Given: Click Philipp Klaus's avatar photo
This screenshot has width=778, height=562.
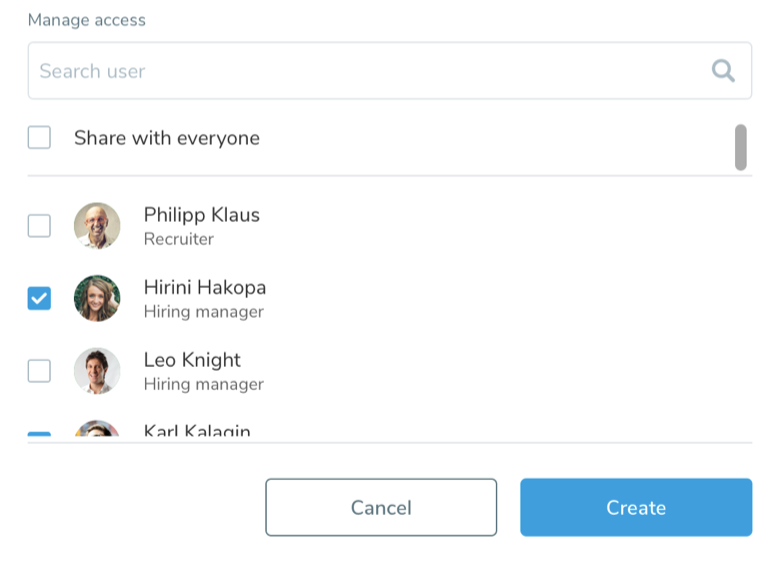Looking at the screenshot, I should (x=97, y=226).
